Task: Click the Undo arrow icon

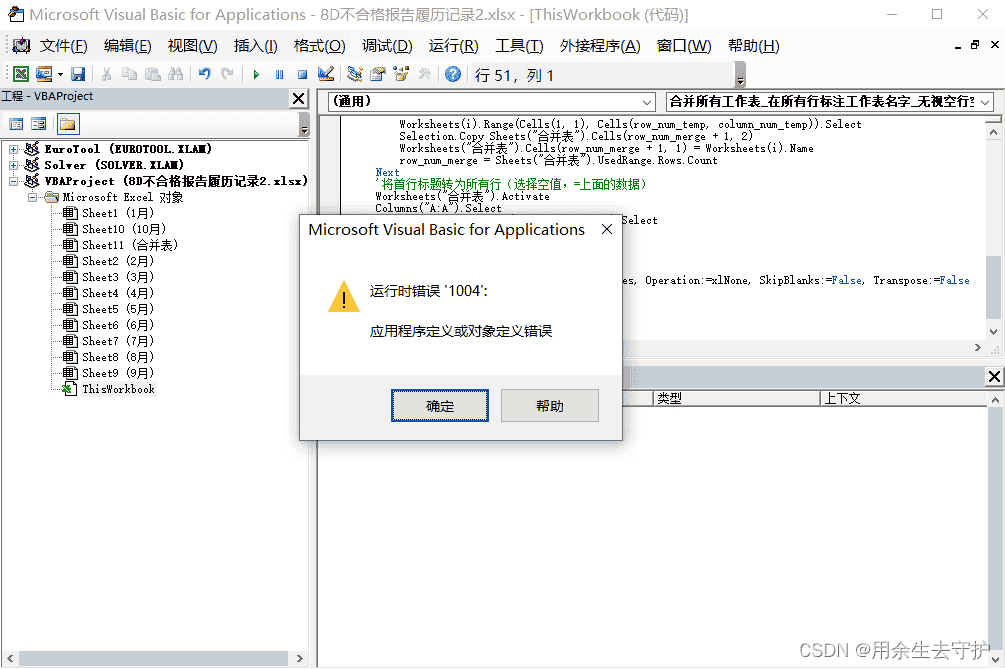Action: 204,74
